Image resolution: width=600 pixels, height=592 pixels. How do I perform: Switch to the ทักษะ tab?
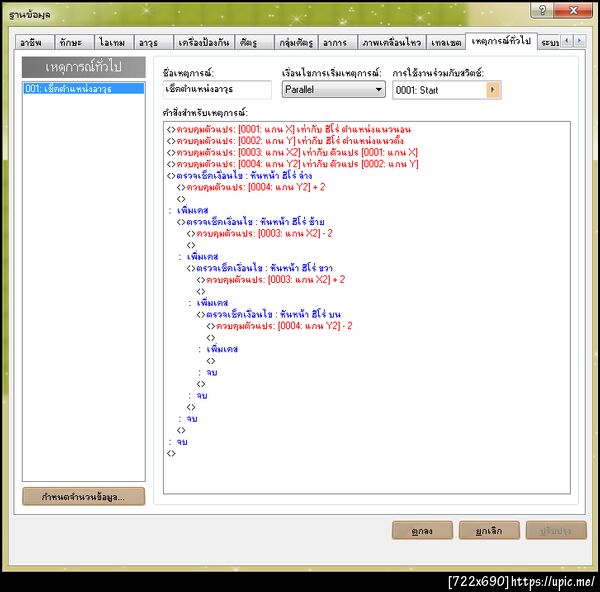(x=74, y=42)
